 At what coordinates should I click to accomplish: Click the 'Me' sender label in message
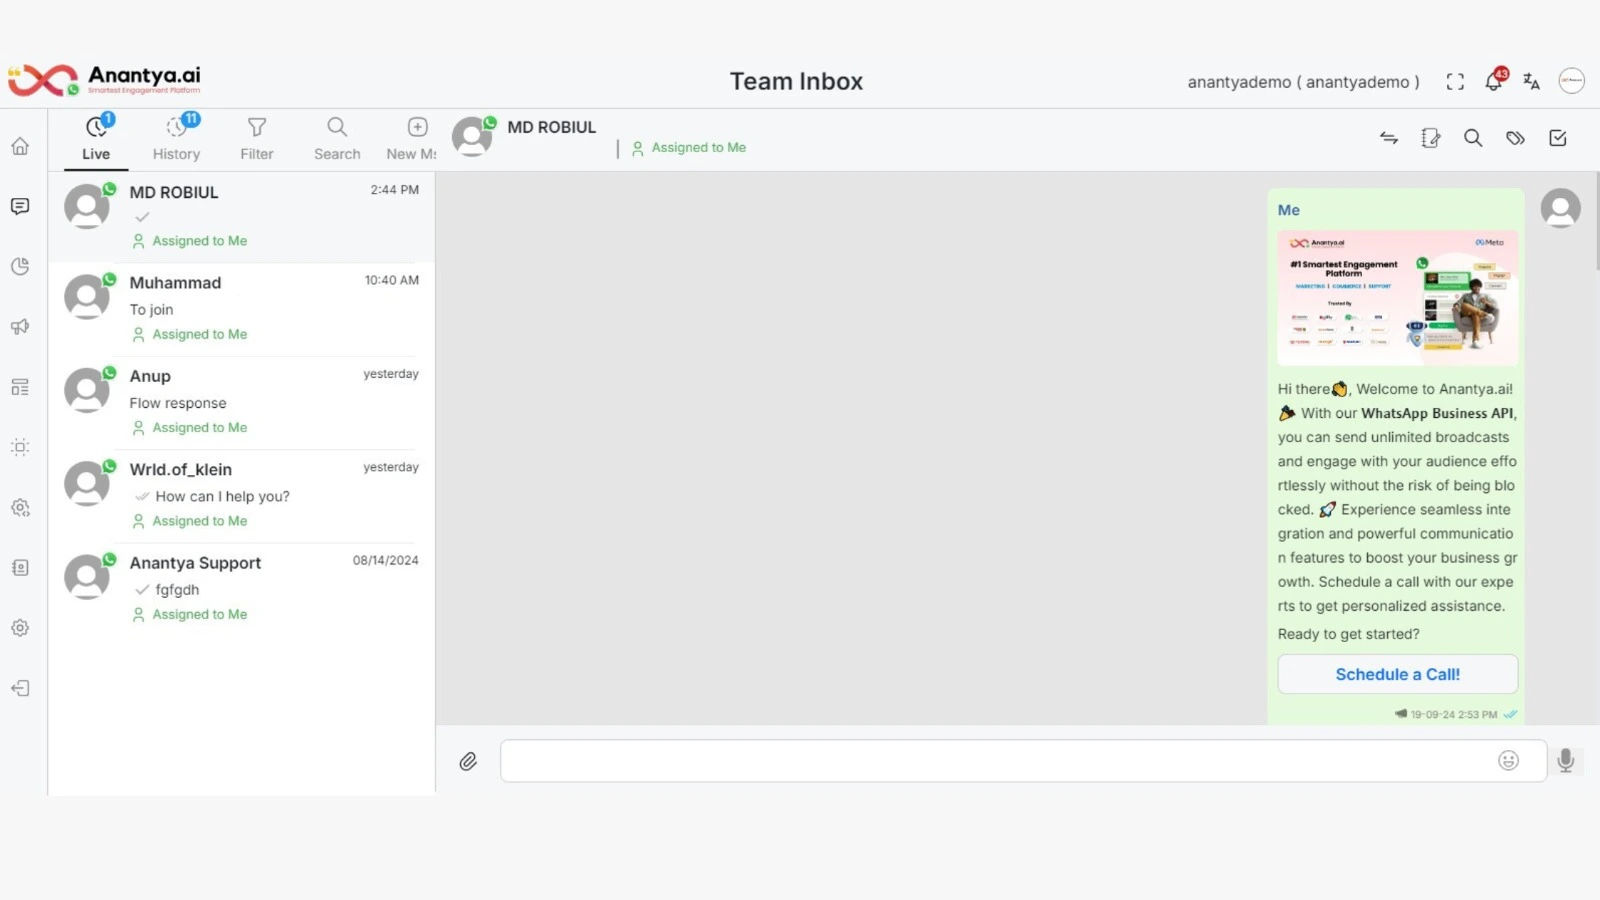[x=1288, y=210]
